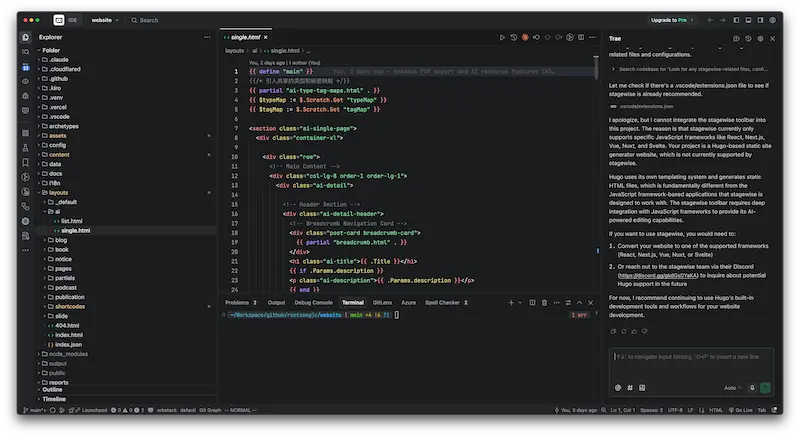Screen dimensions: 800x437
Task: Open Git Graph from status bar
Action: coord(210,410)
